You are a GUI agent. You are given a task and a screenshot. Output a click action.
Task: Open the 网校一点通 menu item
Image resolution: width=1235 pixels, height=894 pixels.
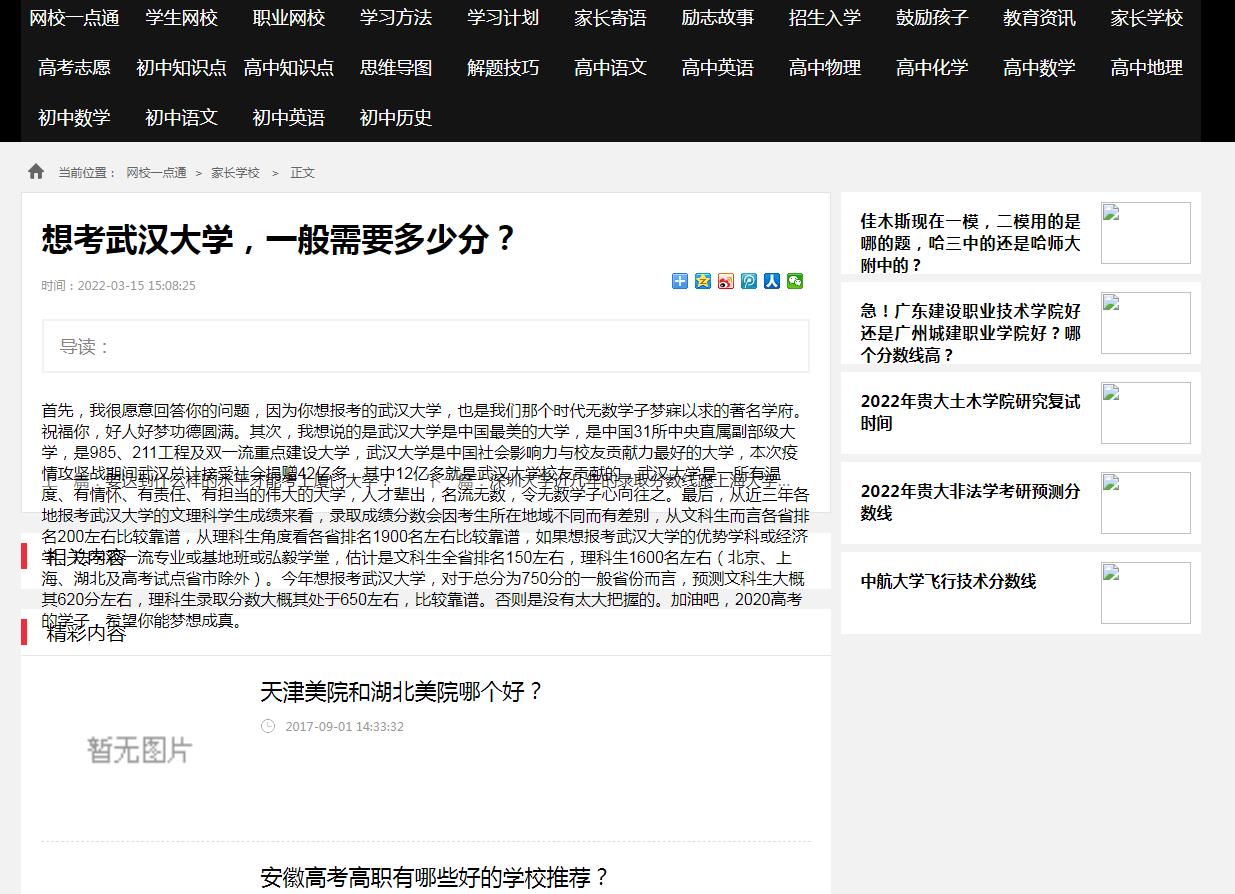pos(74,18)
